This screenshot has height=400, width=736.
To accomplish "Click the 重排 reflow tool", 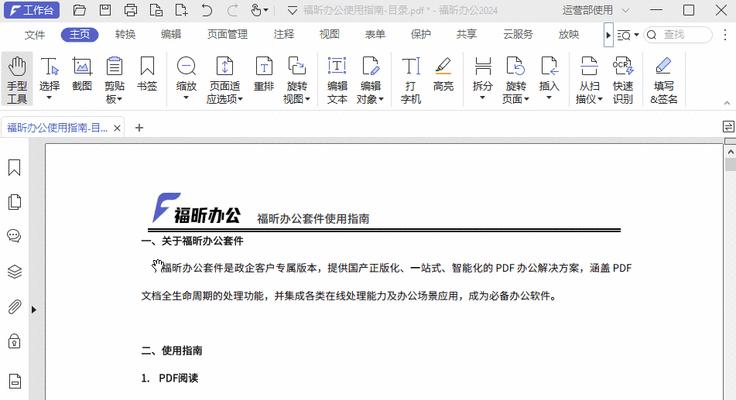I will (x=264, y=74).
